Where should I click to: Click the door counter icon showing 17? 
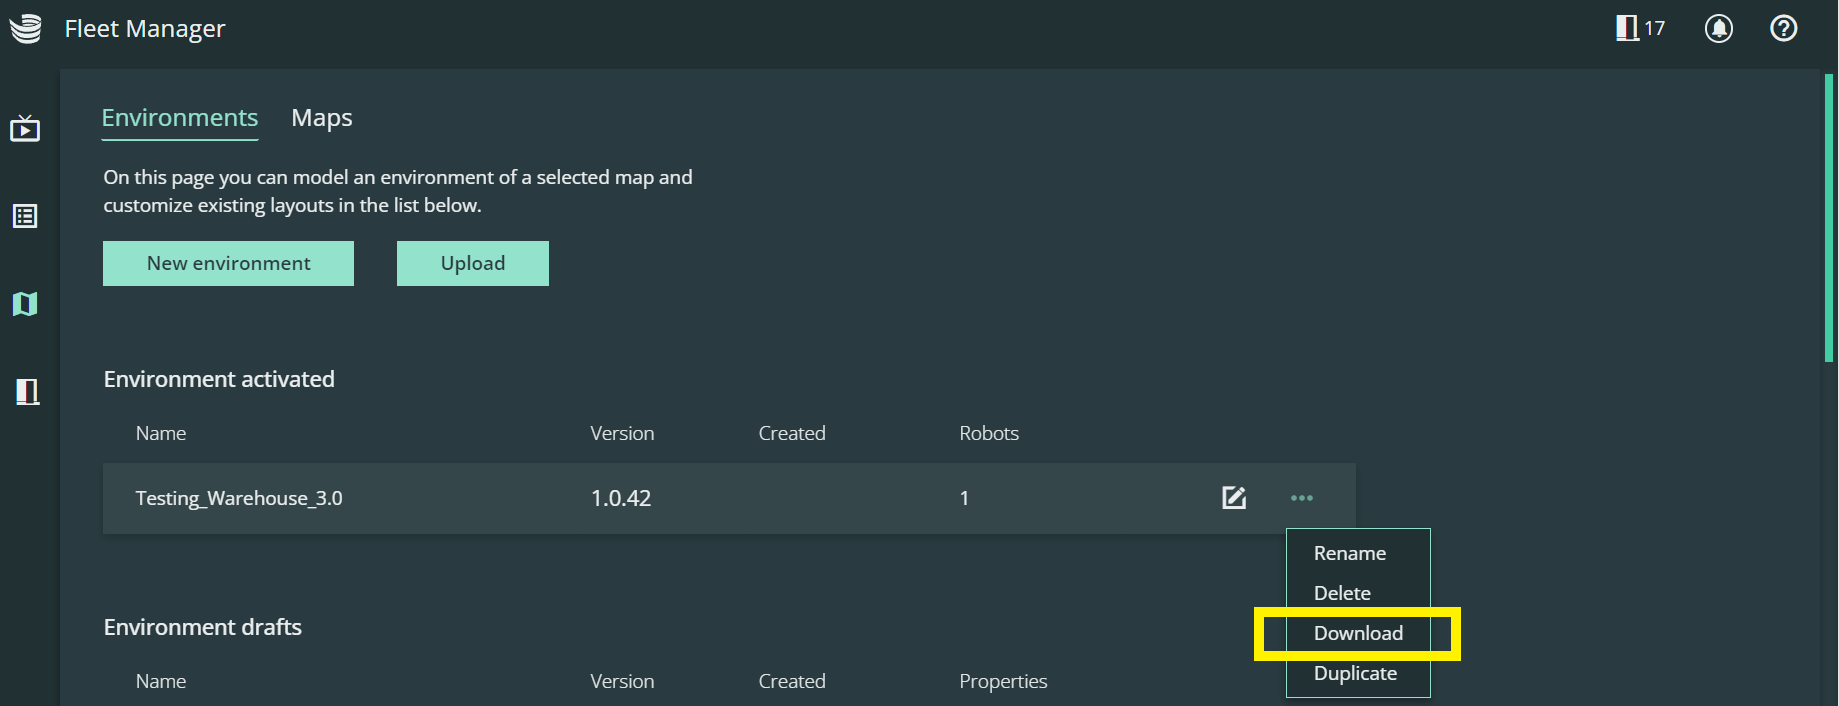pos(1640,28)
